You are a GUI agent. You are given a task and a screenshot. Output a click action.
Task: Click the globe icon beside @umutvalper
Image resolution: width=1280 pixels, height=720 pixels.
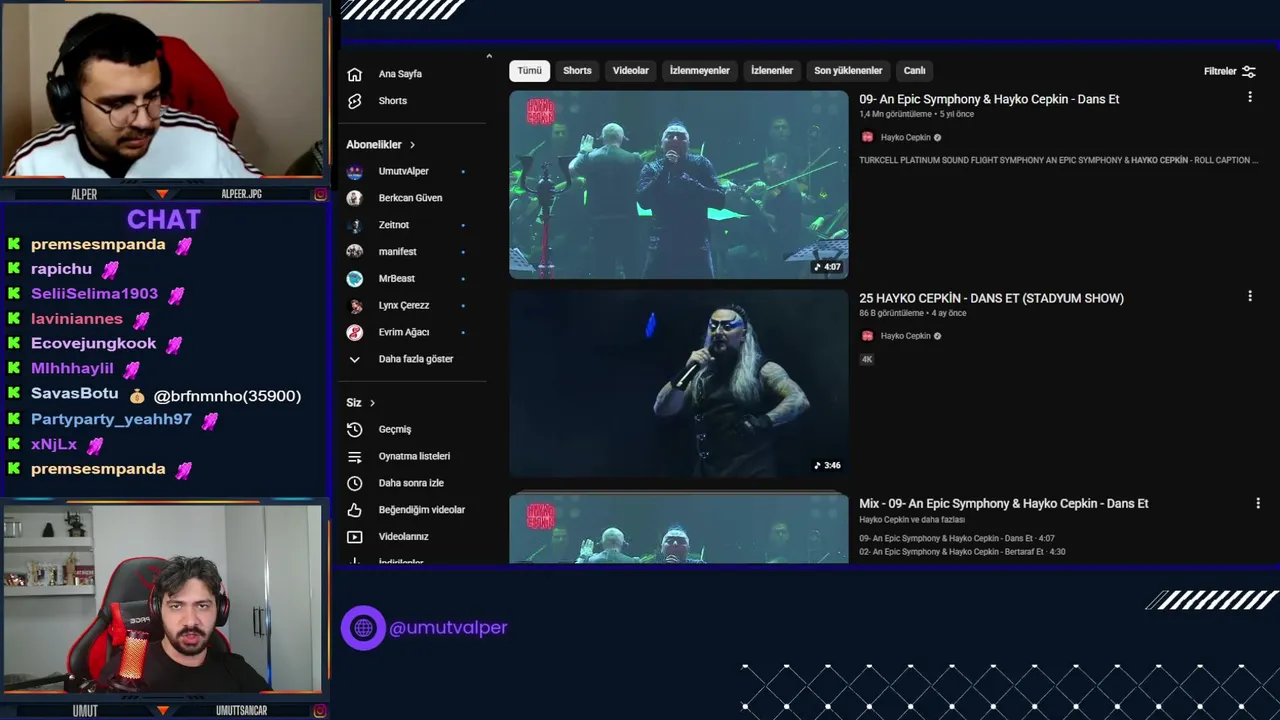coord(363,628)
